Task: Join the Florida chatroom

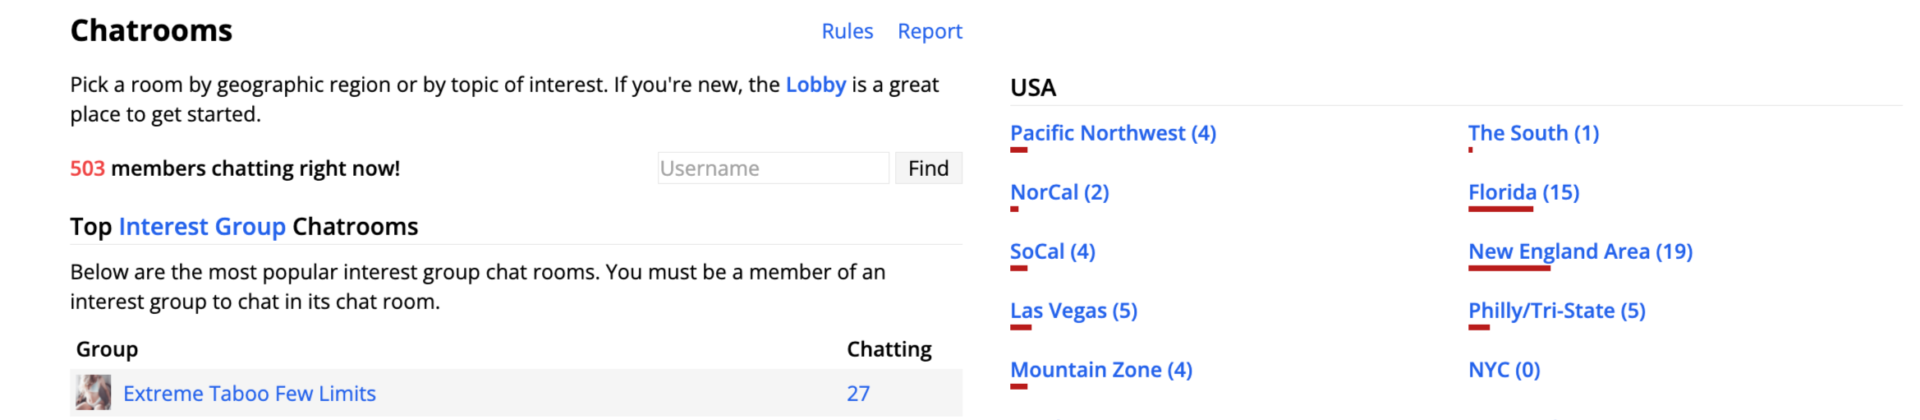Action: pos(1523,192)
